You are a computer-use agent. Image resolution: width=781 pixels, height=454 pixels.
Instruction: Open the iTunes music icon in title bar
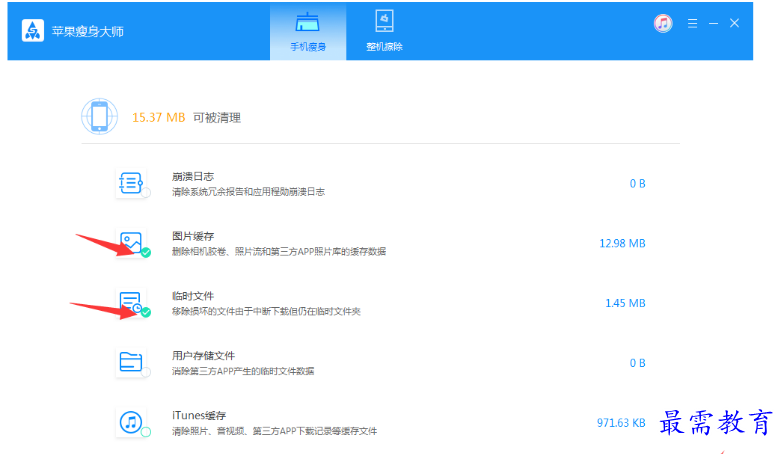(x=663, y=23)
